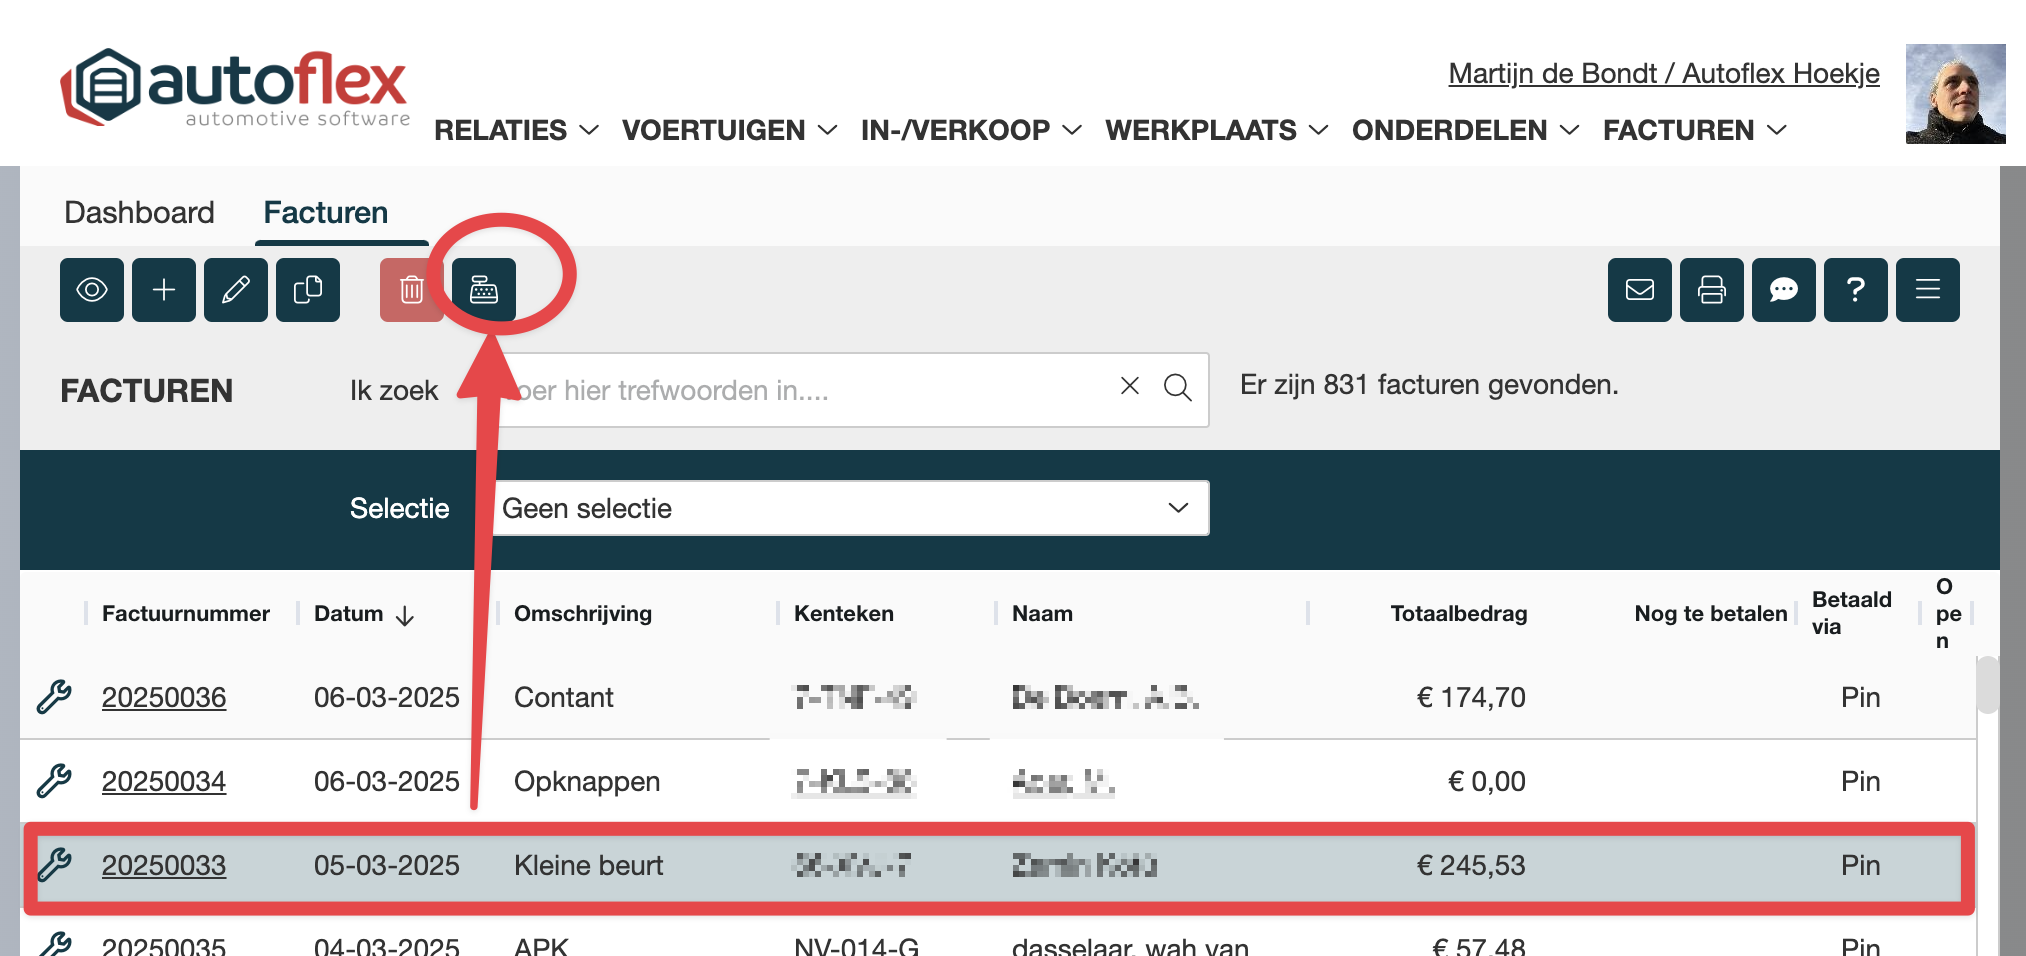Add a new invoice with plus button
The image size is (2026, 956).
[x=164, y=290]
